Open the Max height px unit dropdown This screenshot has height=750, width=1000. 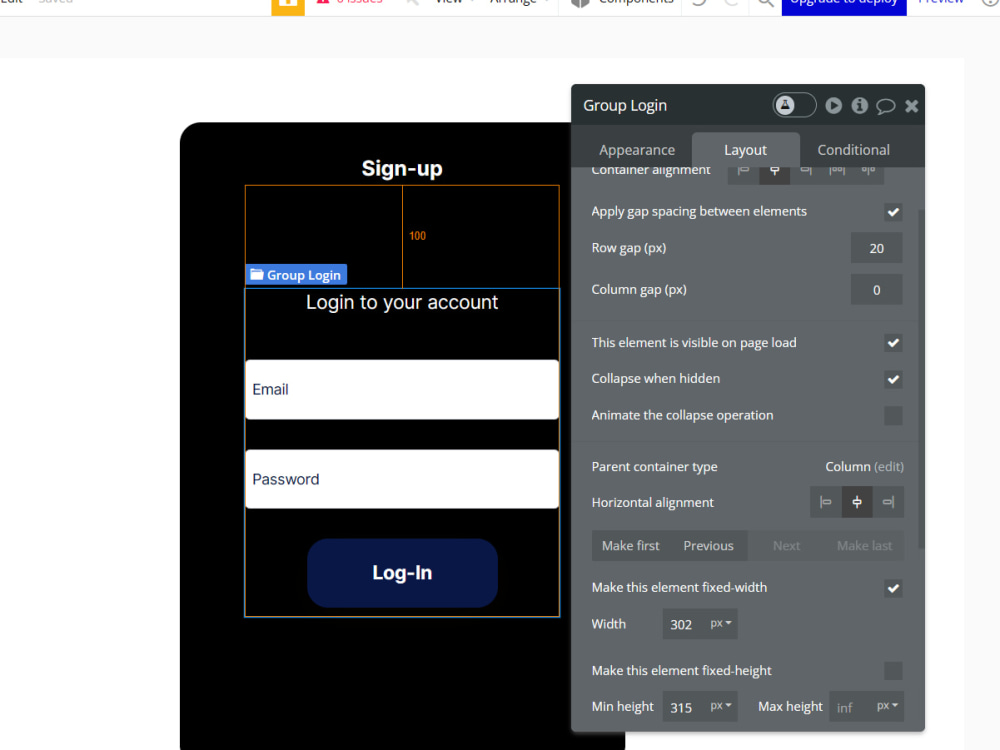887,706
